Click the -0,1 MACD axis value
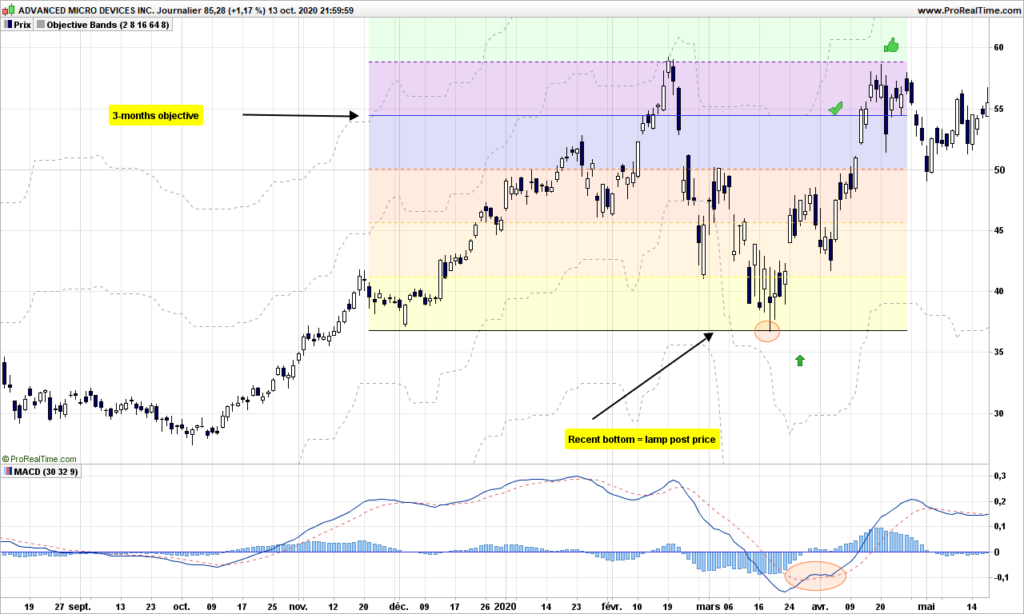The width and height of the screenshot is (1024, 614). pos(999,577)
